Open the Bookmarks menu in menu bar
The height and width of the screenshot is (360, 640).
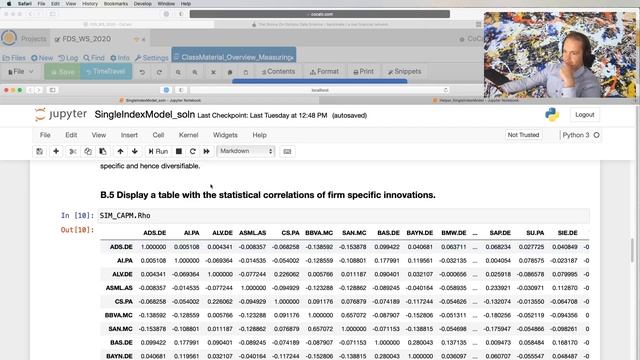[x=116, y=4]
